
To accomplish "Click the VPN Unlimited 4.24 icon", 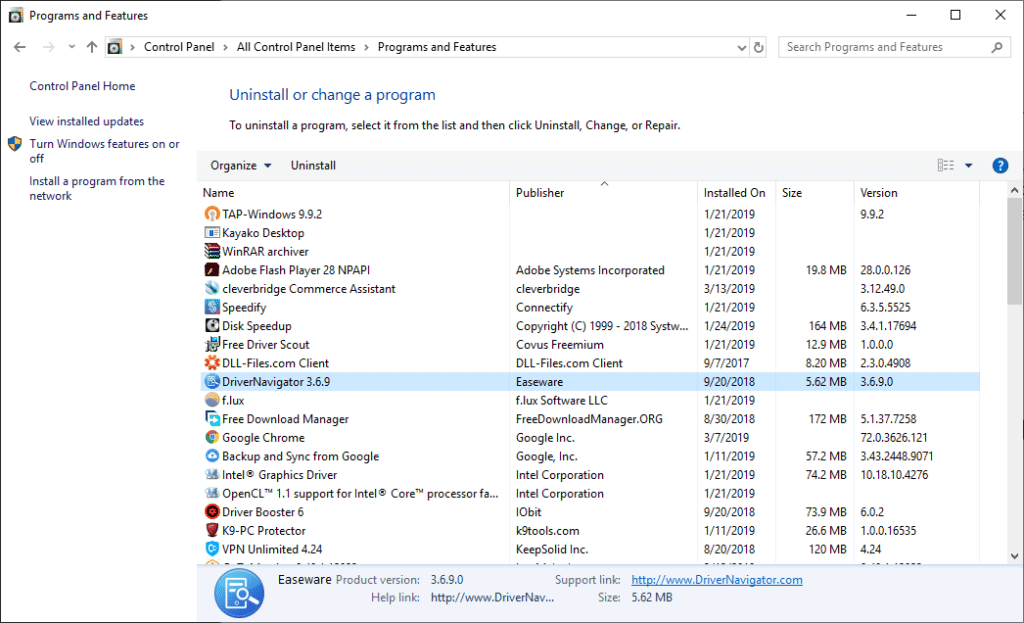I will click(x=212, y=549).
